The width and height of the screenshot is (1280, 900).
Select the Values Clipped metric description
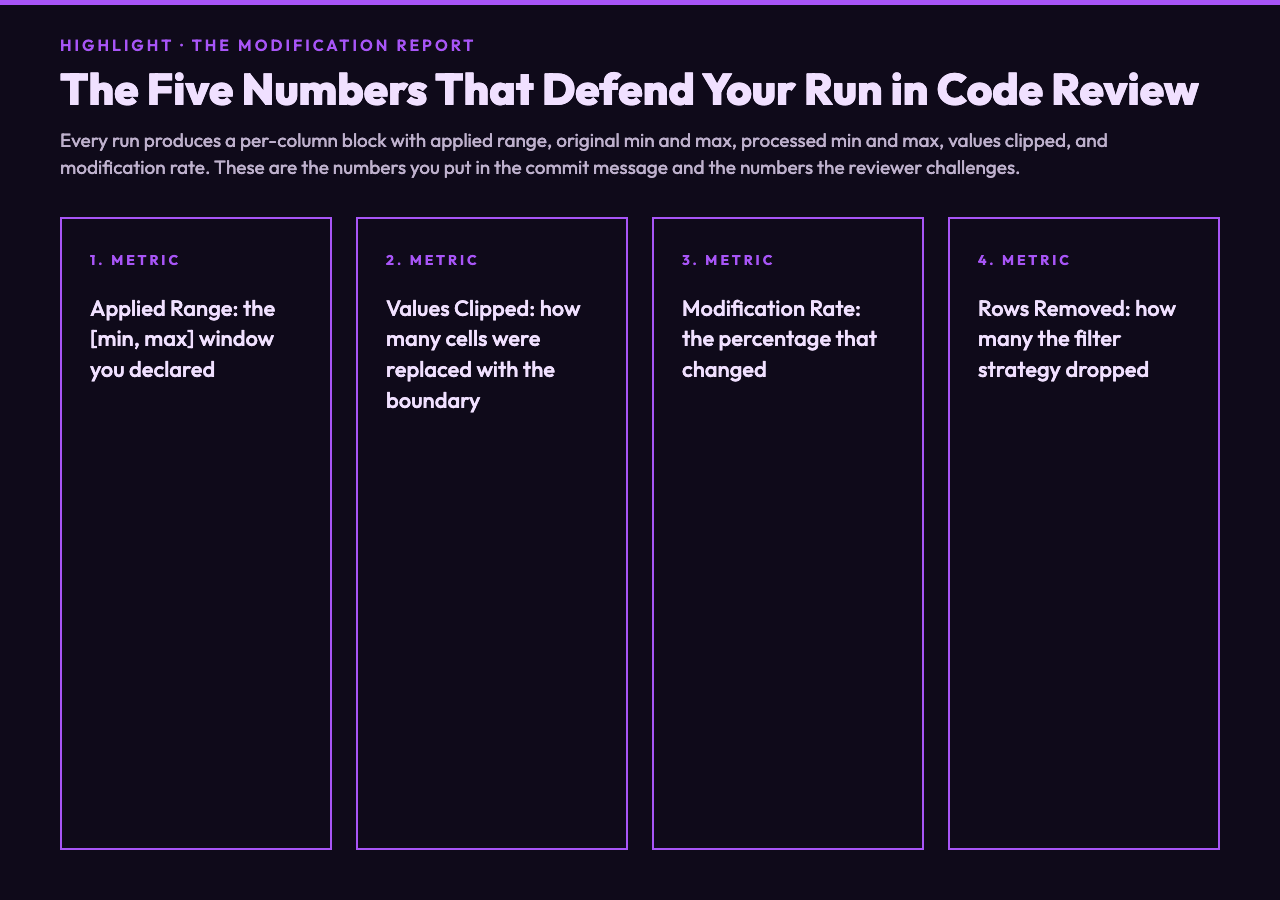tap(483, 354)
